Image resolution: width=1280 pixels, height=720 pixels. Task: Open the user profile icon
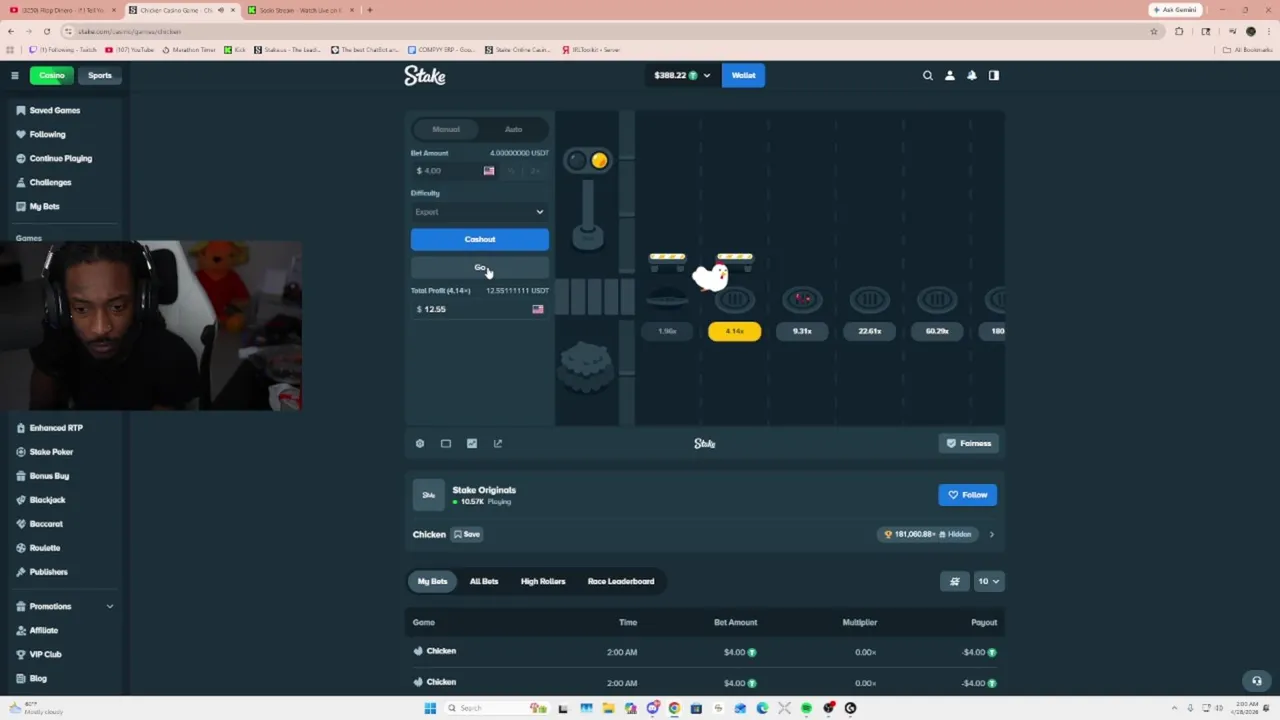click(950, 75)
